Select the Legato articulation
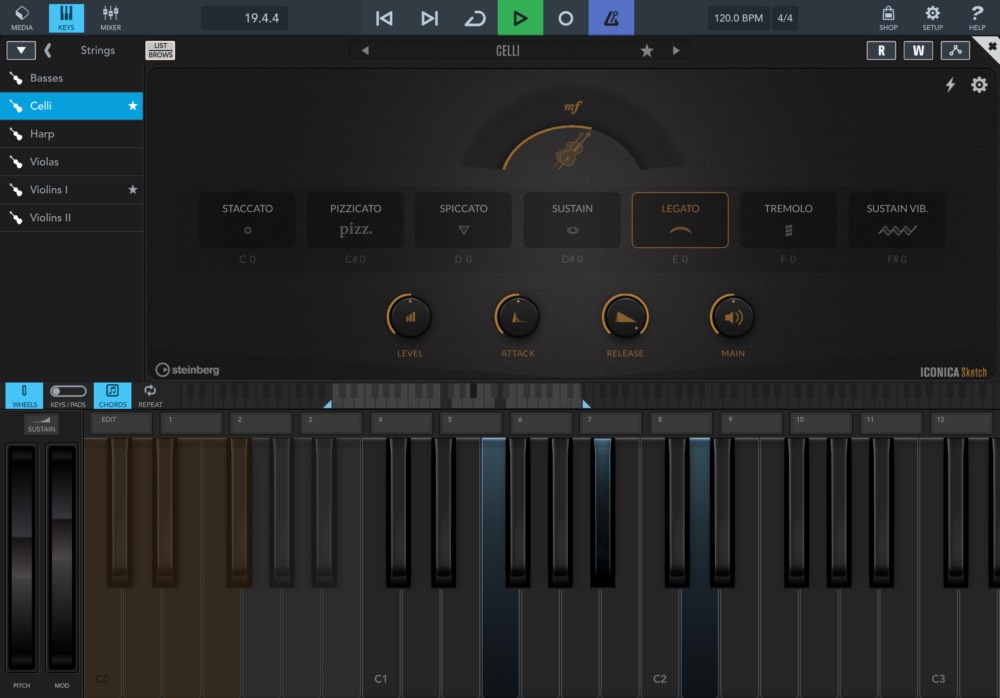This screenshot has width=1000, height=698. point(680,220)
